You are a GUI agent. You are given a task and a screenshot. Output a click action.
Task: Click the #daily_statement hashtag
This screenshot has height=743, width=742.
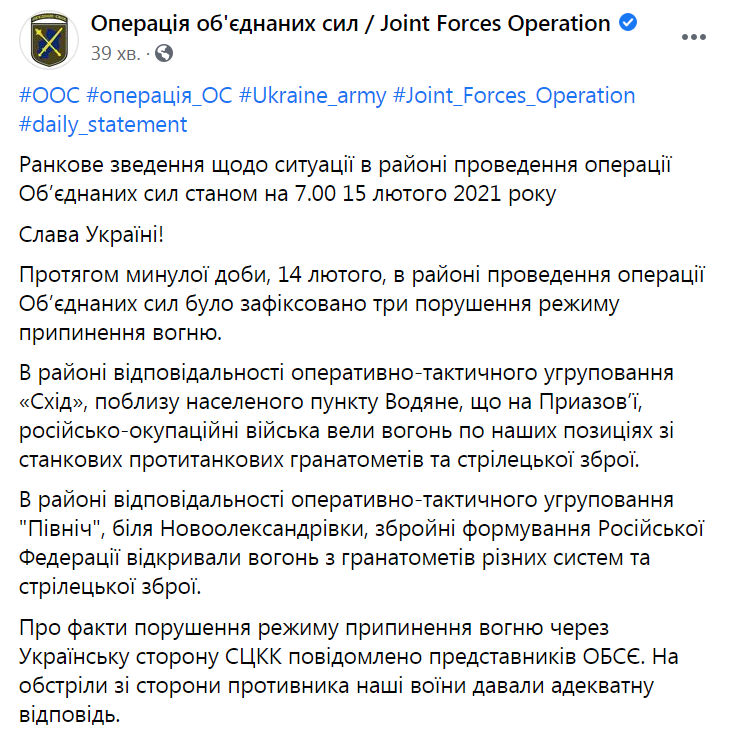(x=102, y=124)
